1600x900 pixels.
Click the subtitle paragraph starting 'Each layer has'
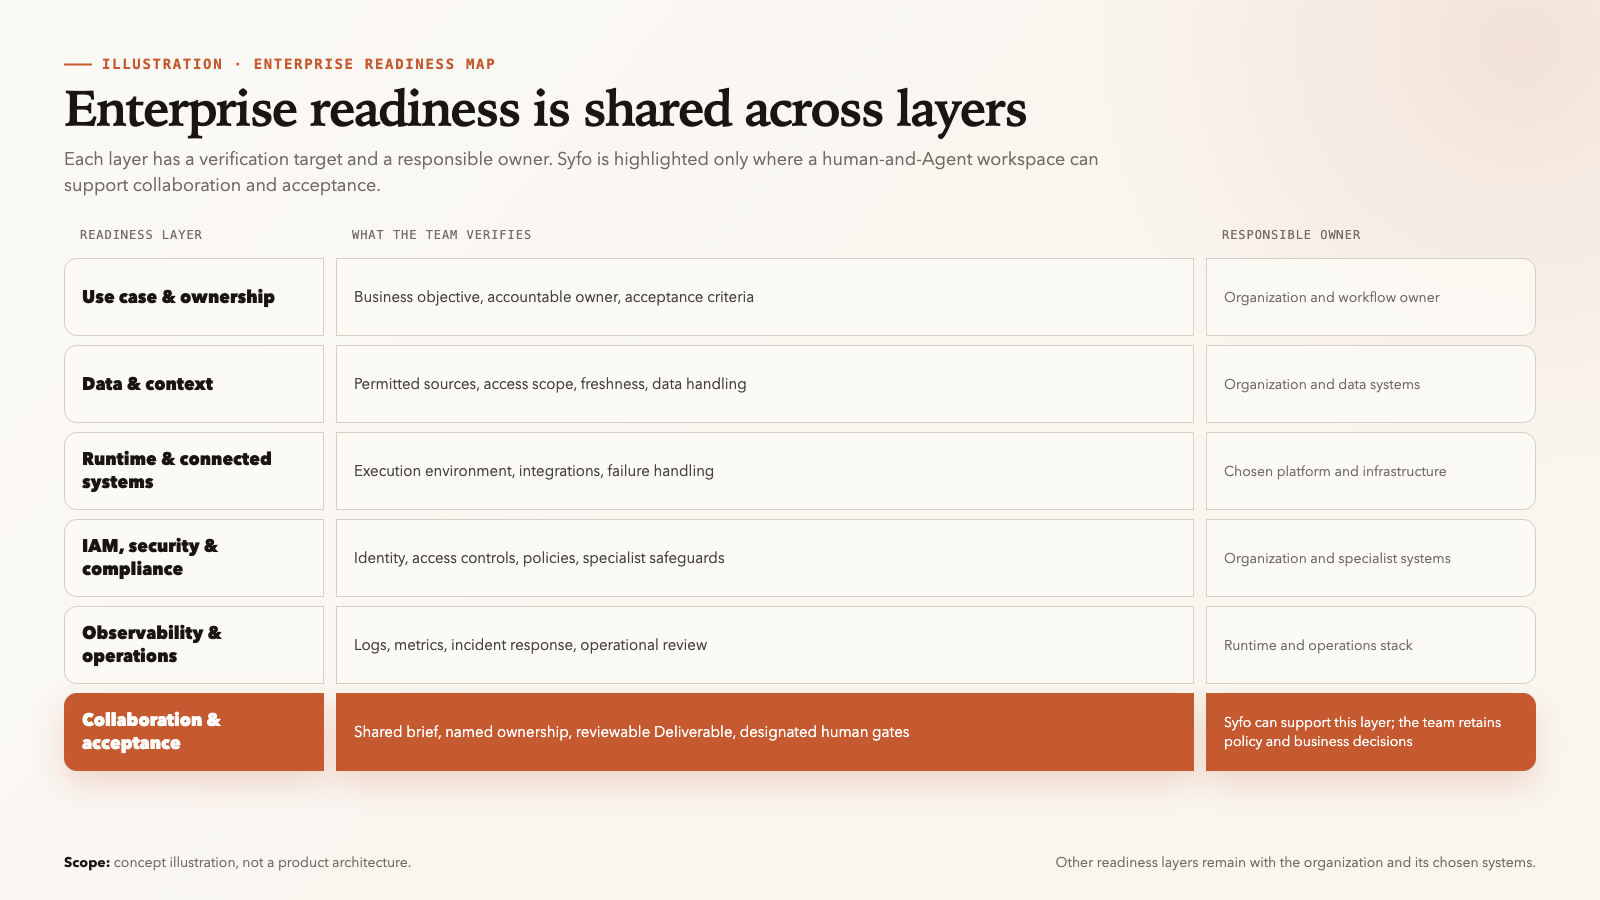click(x=581, y=172)
